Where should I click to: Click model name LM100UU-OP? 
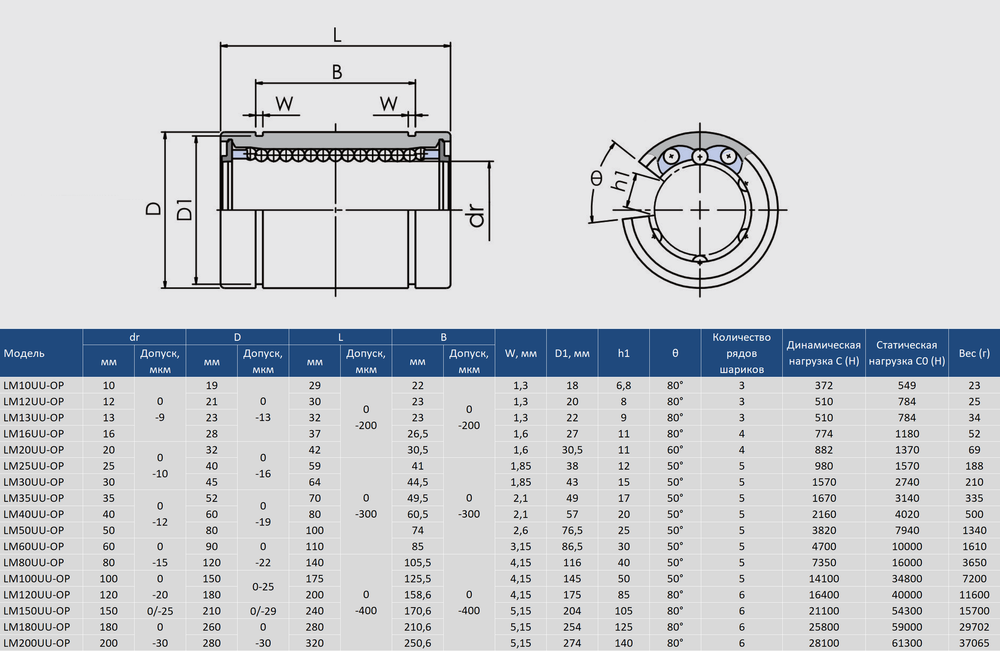coord(36,578)
